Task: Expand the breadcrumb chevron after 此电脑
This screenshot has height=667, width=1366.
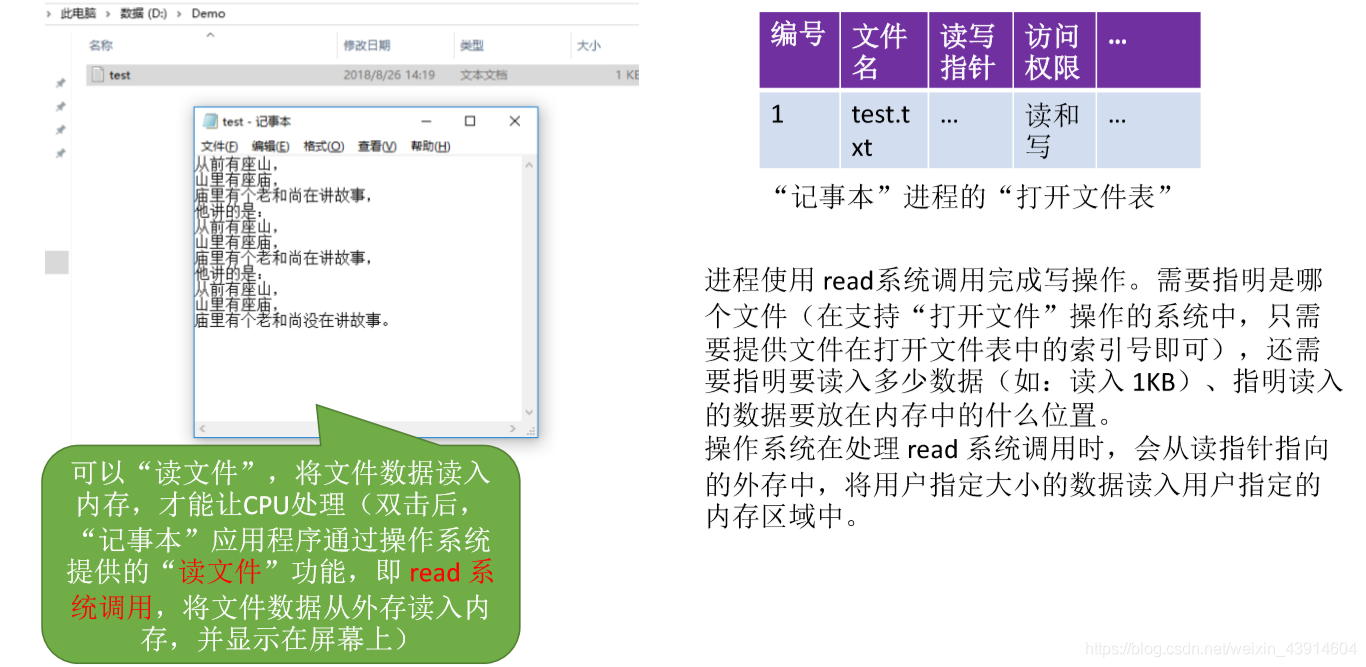Action: (x=109, y=13)
